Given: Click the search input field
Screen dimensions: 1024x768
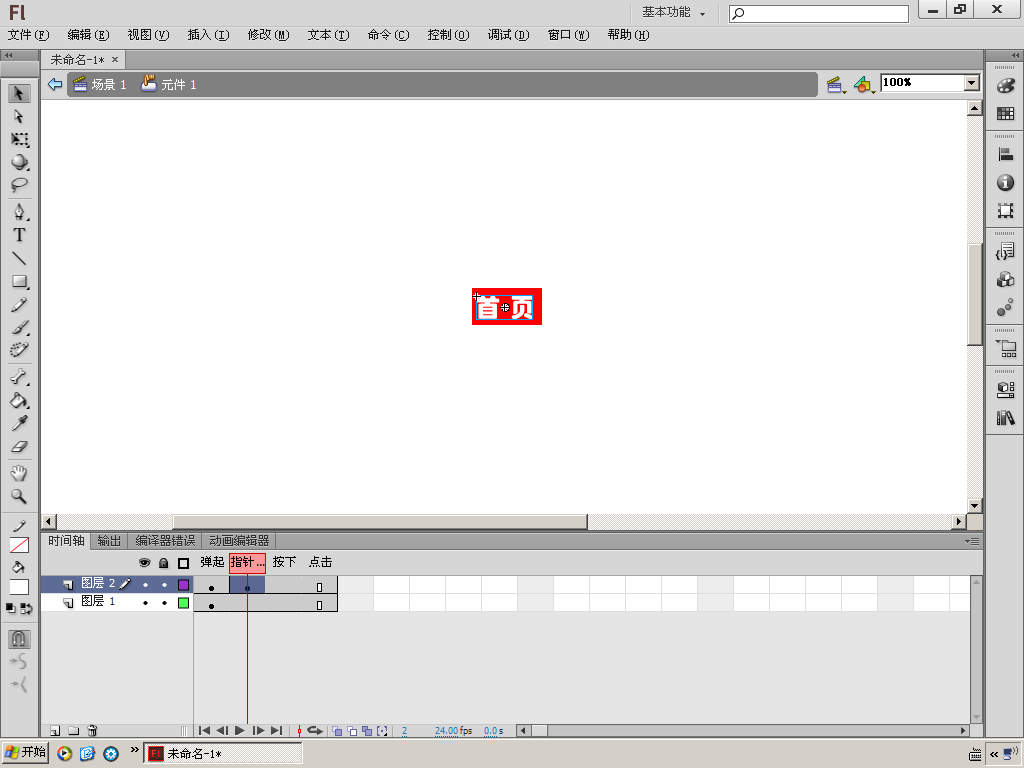Looking at the screenshot, I should pyautogui.click(x=819, y=13).
